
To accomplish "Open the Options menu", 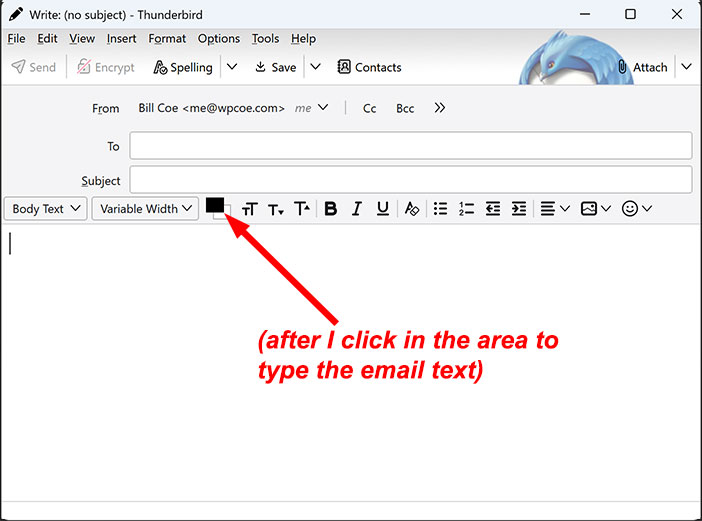I will 219,39.
